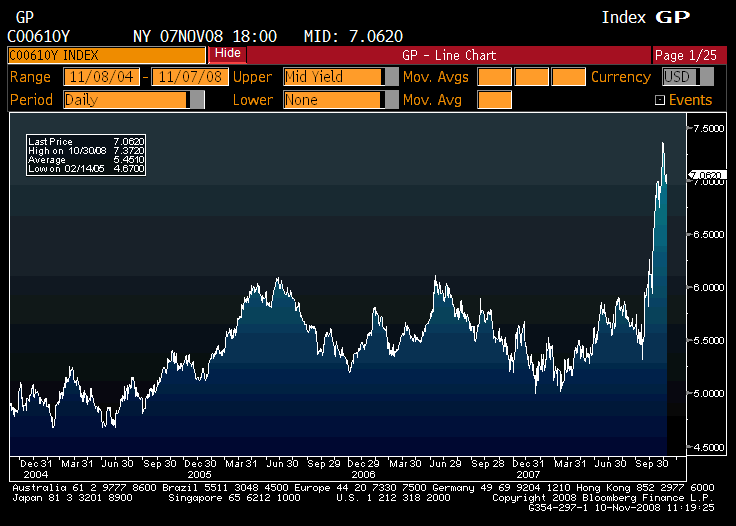This screenshot has width=736, height=526.
Task: Click the lower Mov. Avg input box
Action: (494, 100)
